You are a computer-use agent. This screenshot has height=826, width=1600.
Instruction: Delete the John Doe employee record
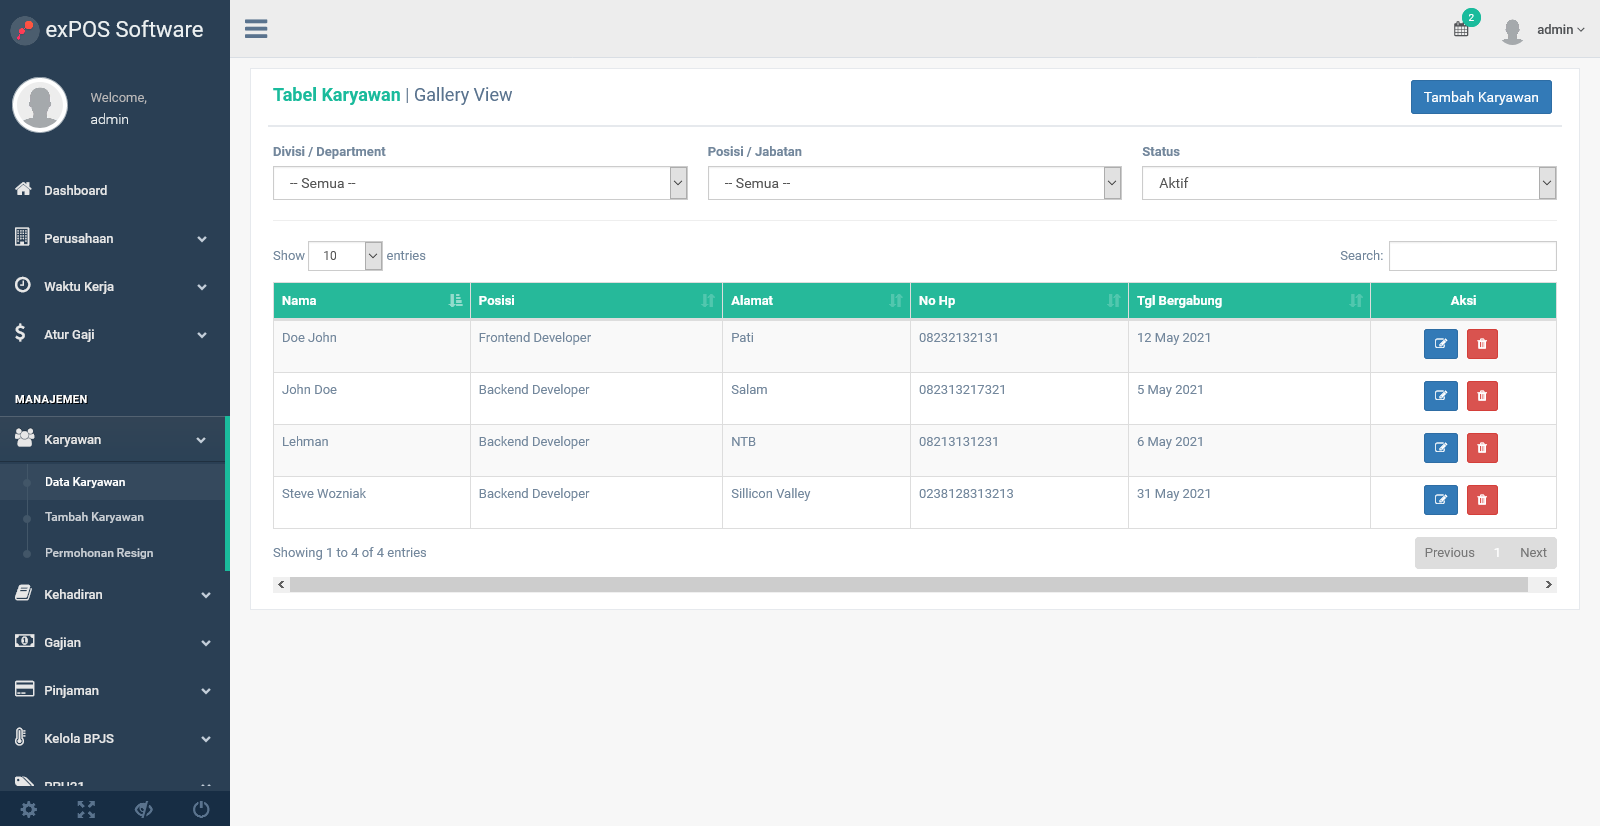pos(1482,396)
